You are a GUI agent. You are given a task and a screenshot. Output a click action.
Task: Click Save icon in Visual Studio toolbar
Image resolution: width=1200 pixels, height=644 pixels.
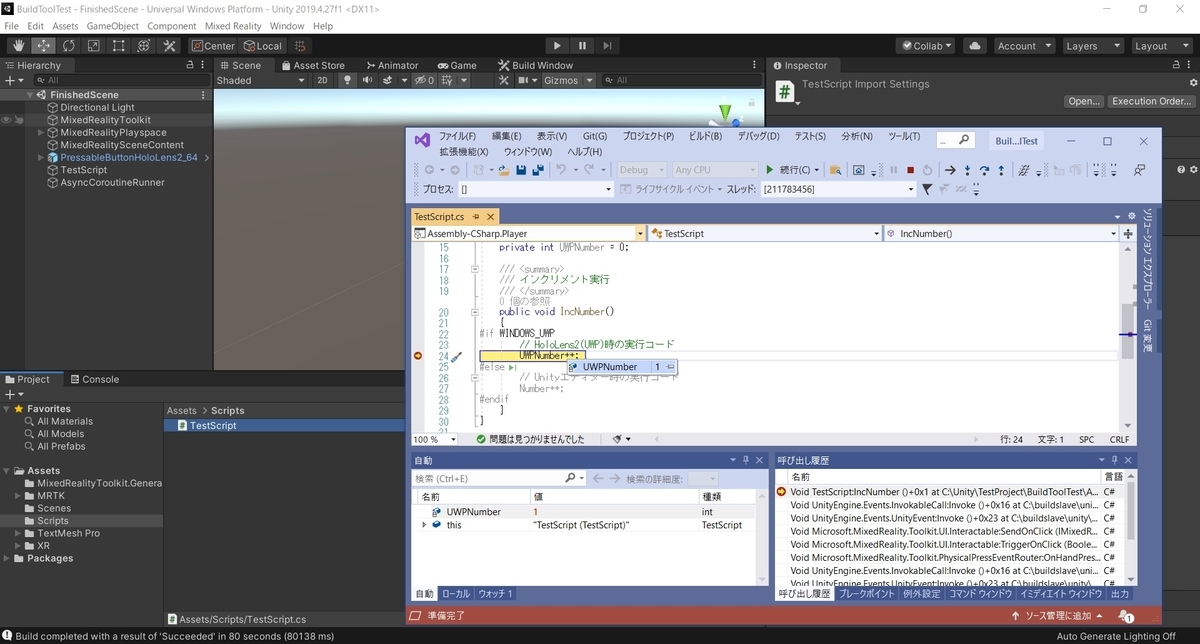(521, 170)
